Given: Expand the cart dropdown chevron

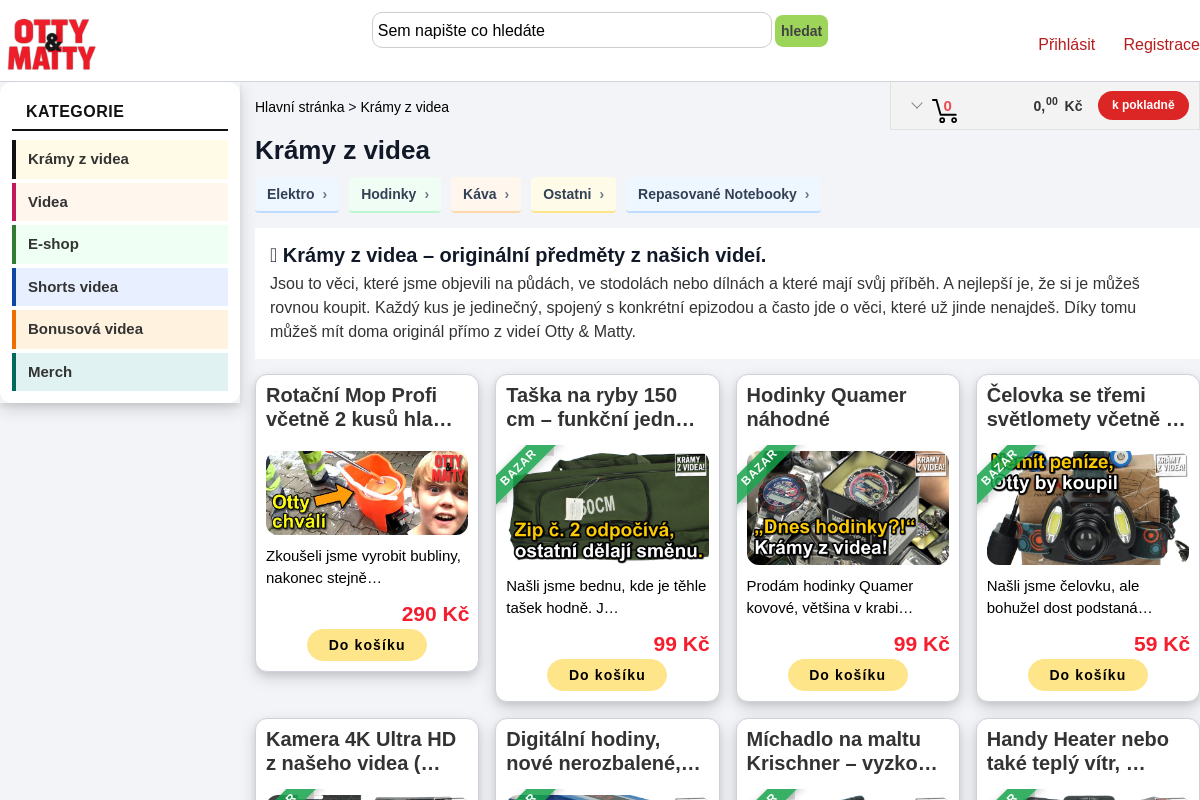Looking at the screenshot, I should click(916, 105).
